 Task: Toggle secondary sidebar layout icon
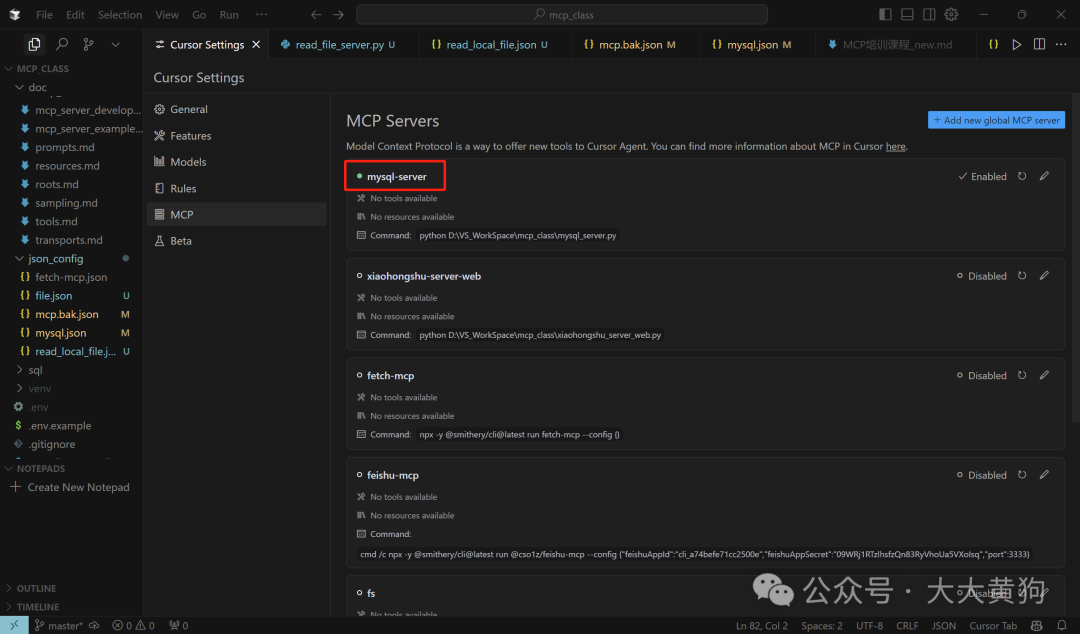coord(929,14)
